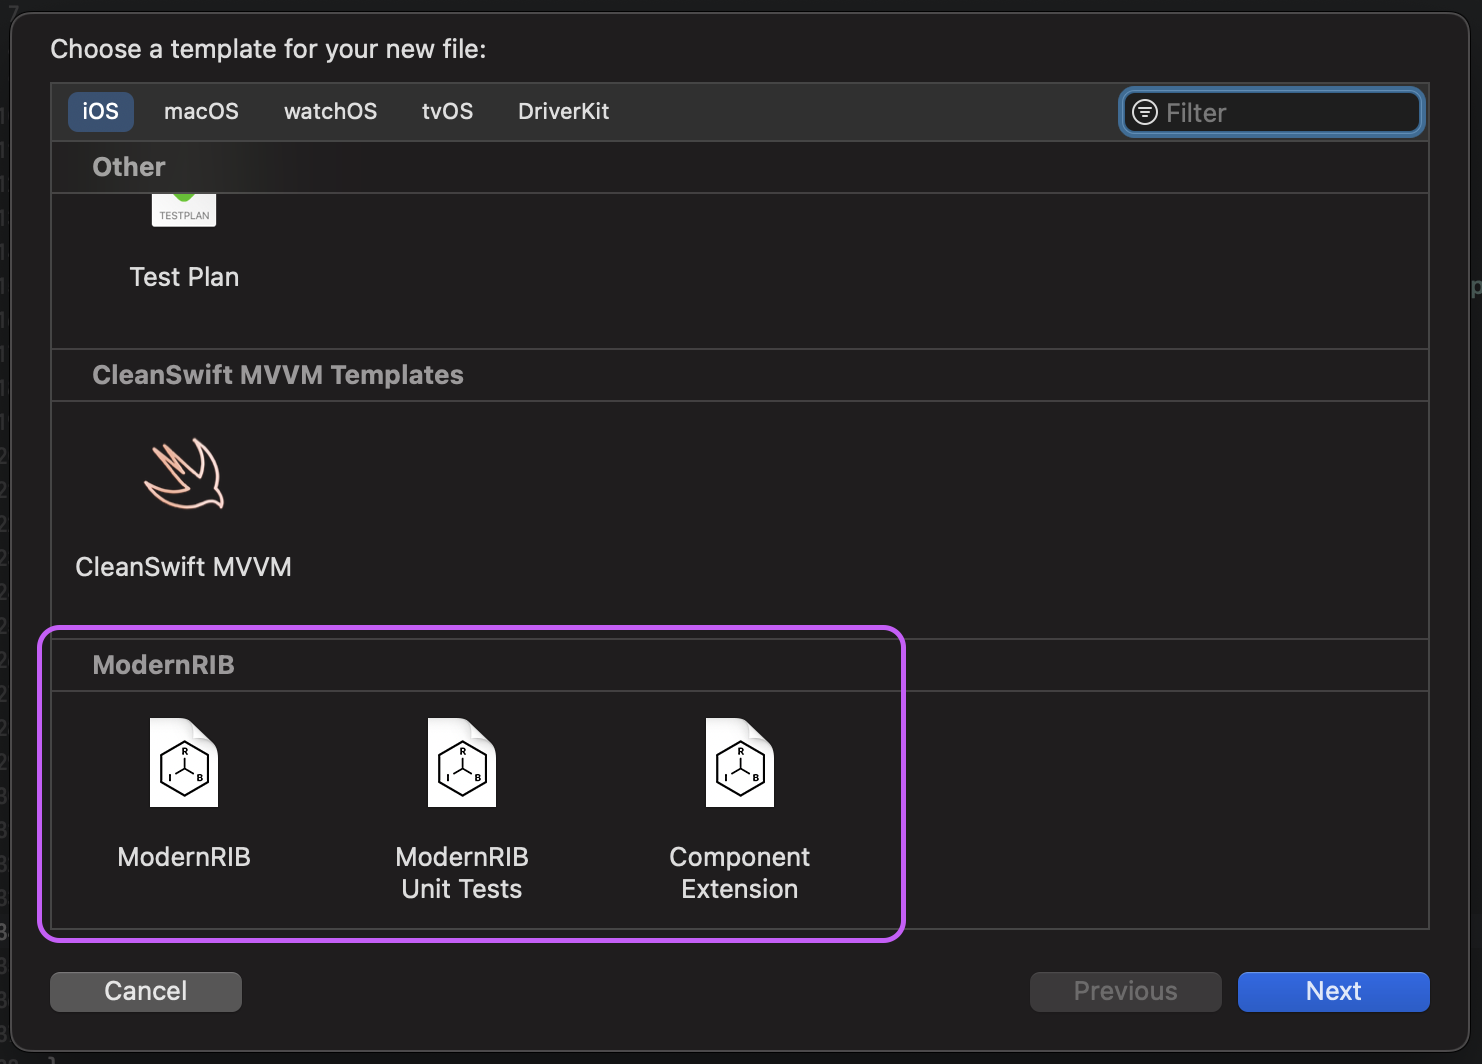
Task: Click the Next button
Action: point(1333,991)
